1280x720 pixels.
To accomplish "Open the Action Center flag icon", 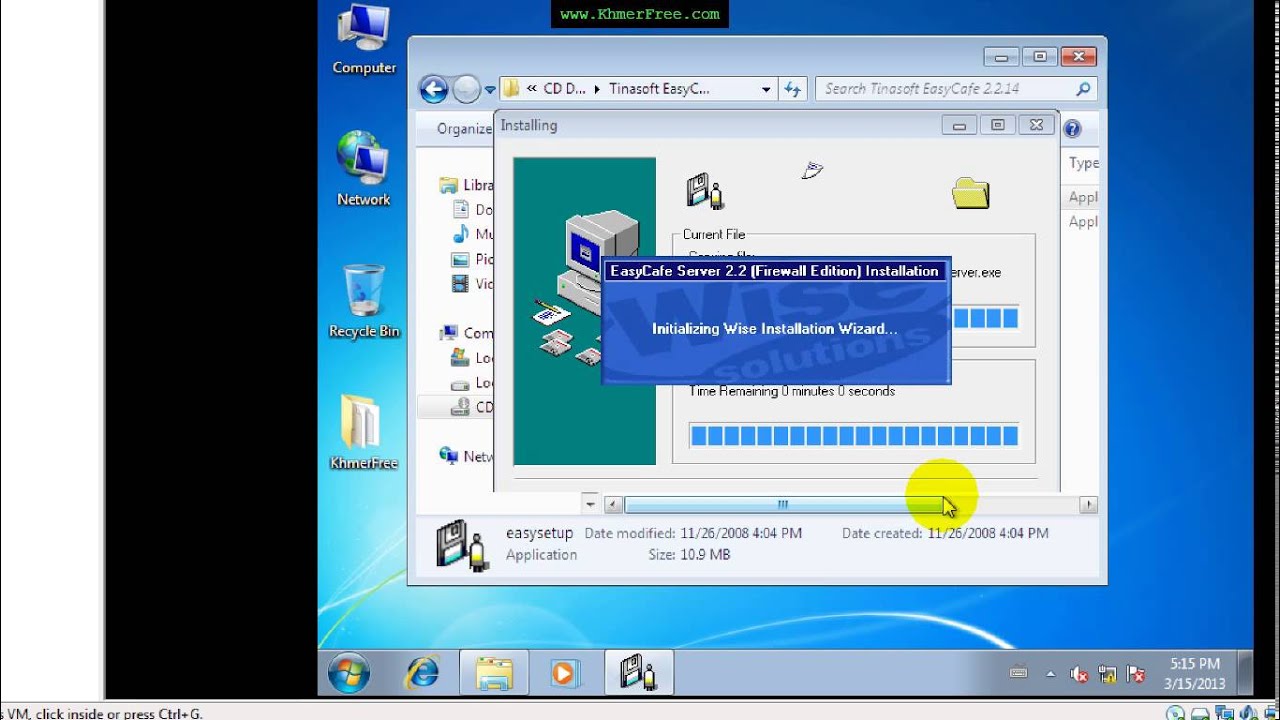I will pos(1135,674).
